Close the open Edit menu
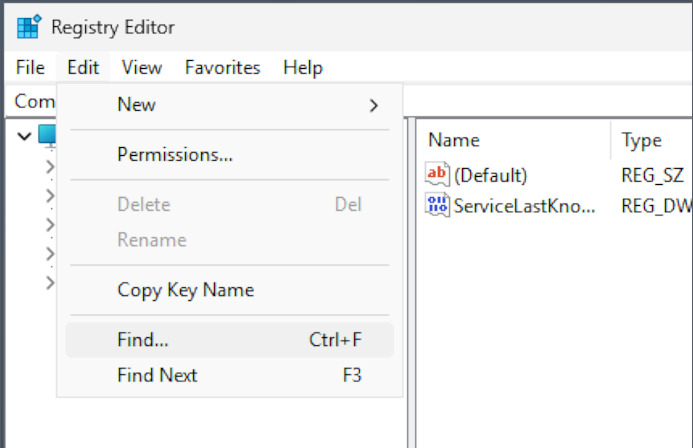693x448 pixels. click(x=83, y=68)
